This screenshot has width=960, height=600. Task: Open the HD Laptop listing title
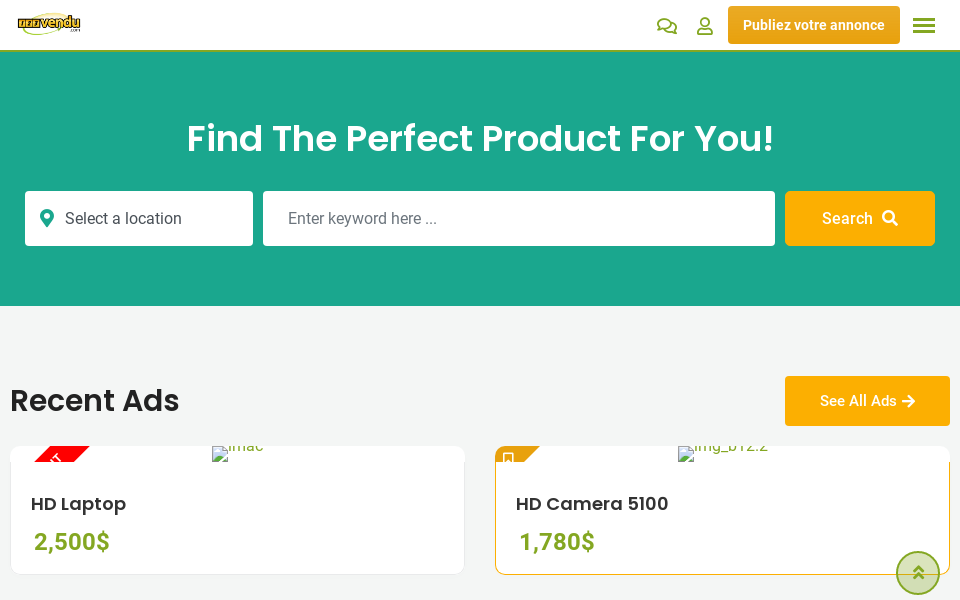78,504
